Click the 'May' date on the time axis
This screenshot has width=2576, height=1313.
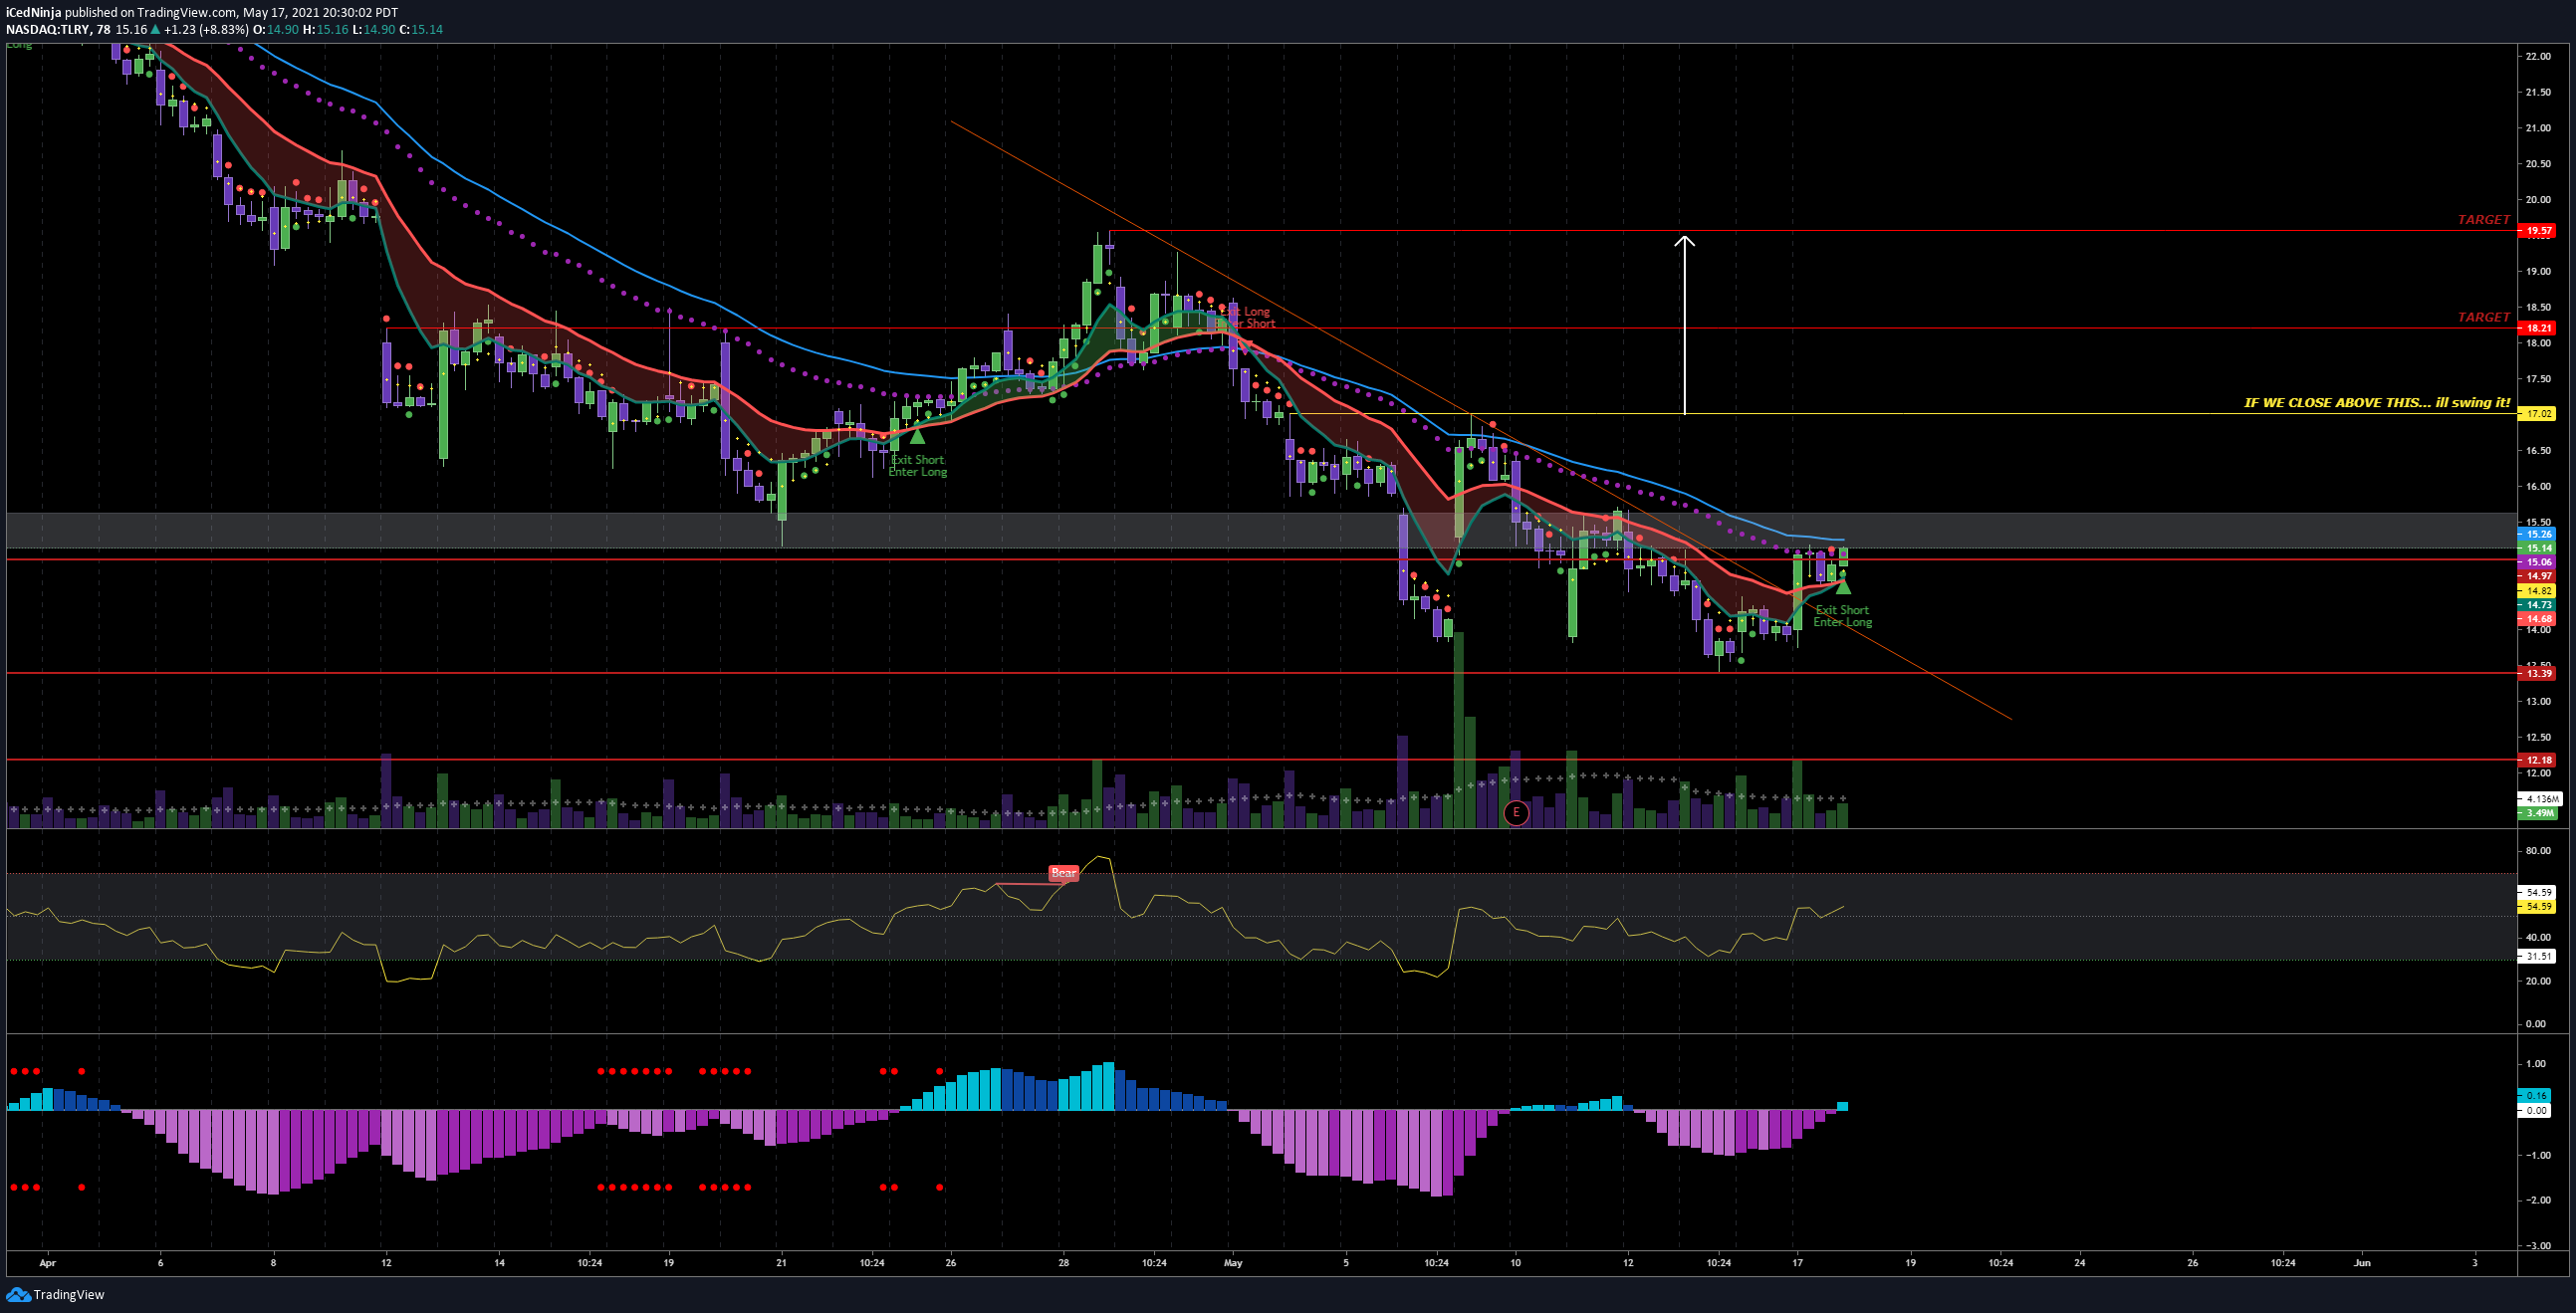[x=1233, y=1263]
